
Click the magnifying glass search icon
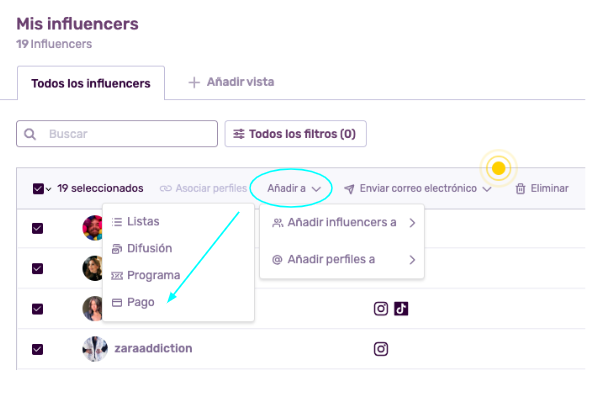(30, 134)
